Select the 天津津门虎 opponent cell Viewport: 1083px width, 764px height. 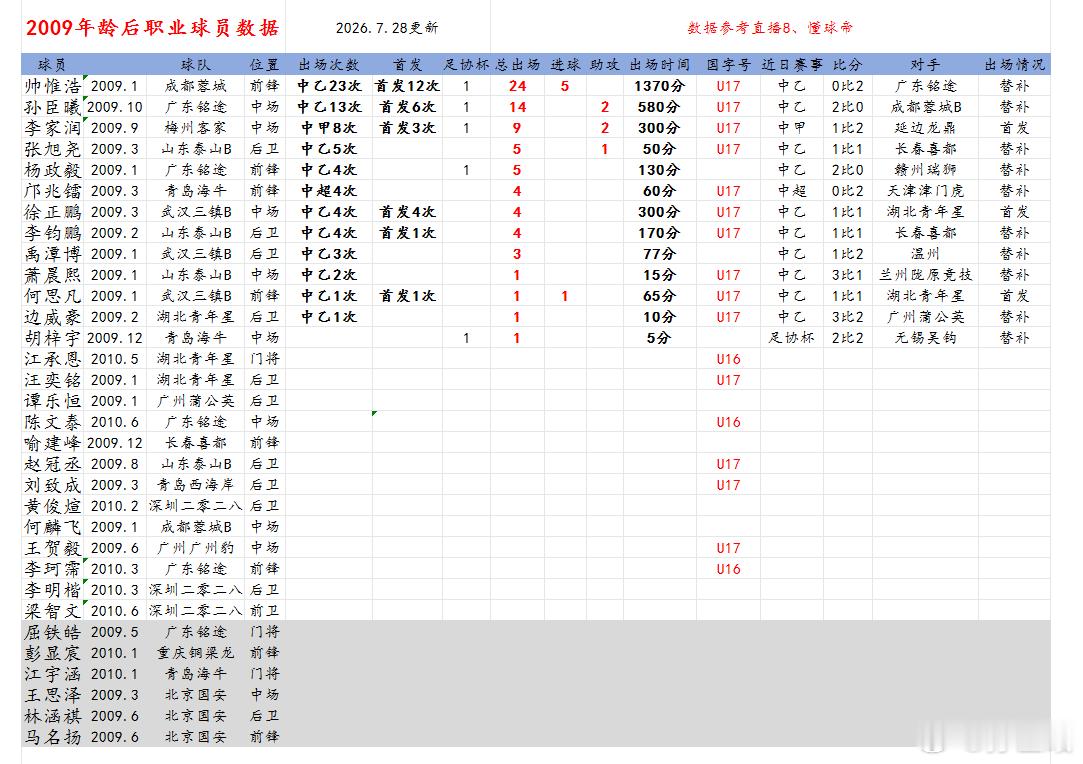click(x=926, y=191)
